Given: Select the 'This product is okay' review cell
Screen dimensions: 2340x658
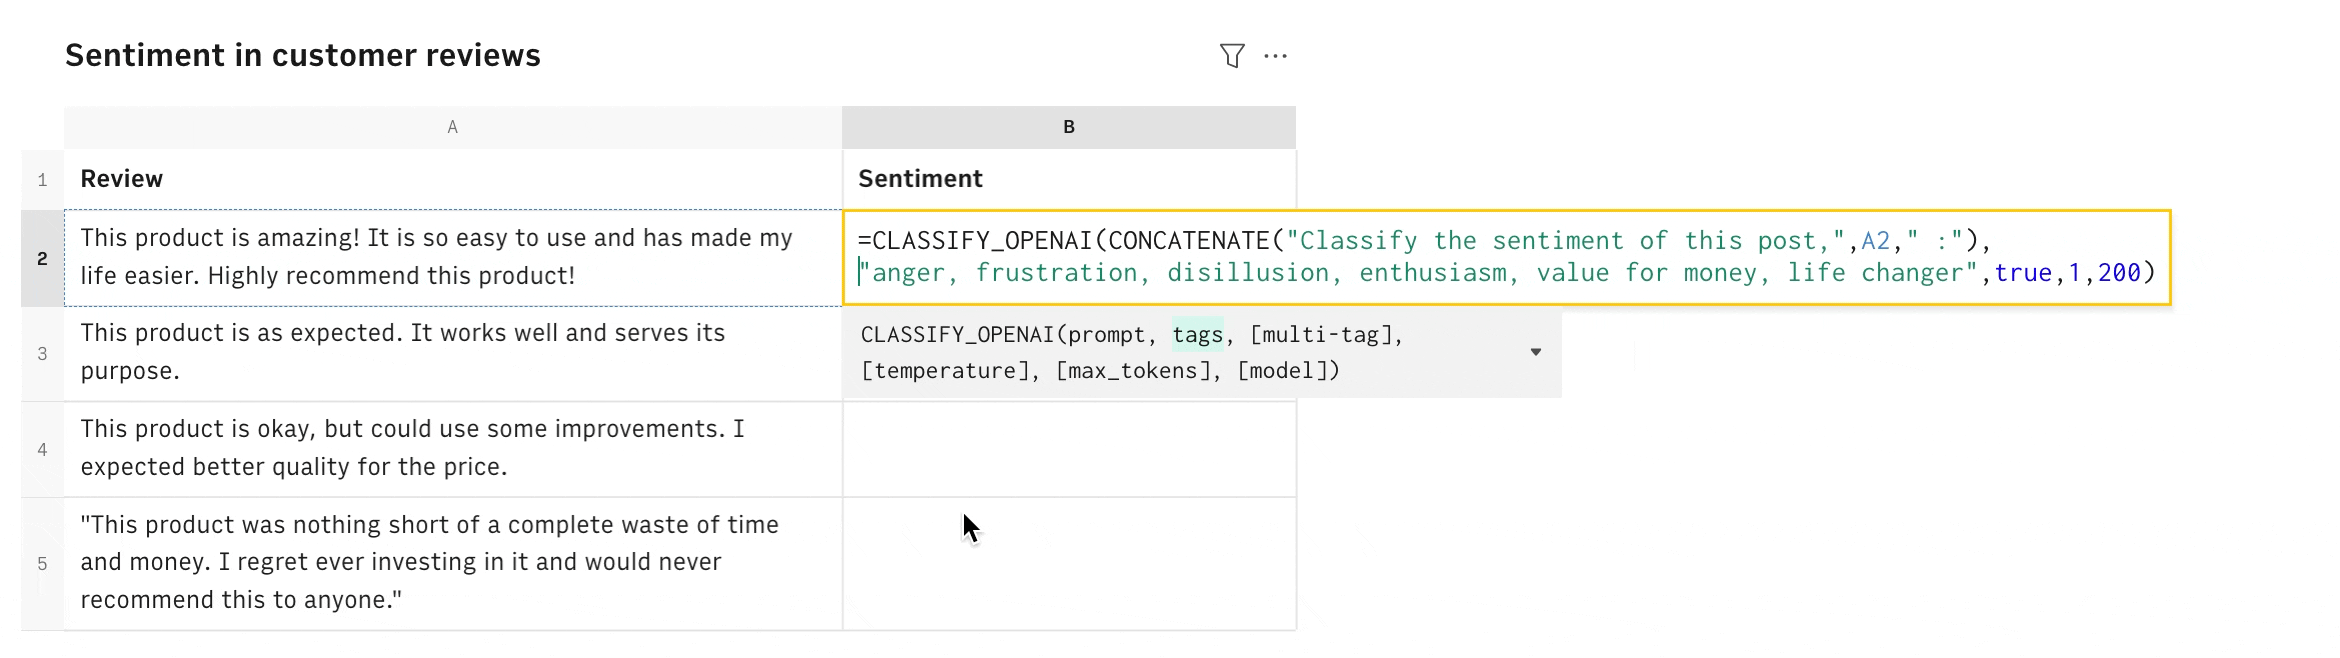Looking at the screenshot, I should [453, 449].
